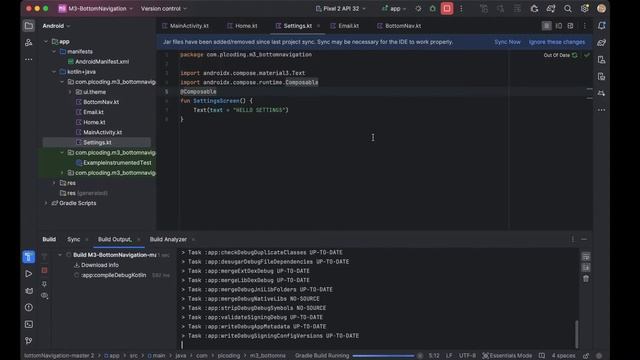This screenshot has height=360, width=640.
Task: Toggle Essentials Mode in status bar
Action: (x=507, y=356)
